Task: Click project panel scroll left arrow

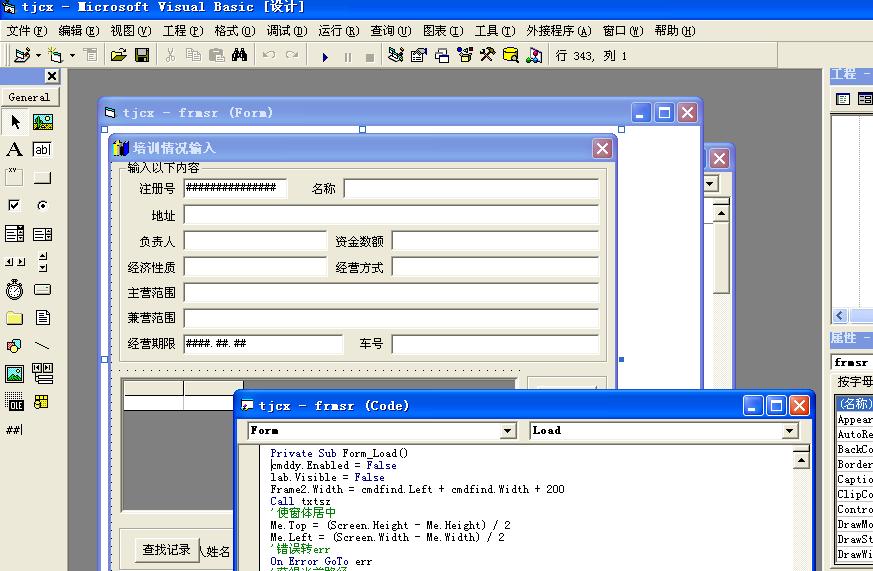Action: (840, 316)
